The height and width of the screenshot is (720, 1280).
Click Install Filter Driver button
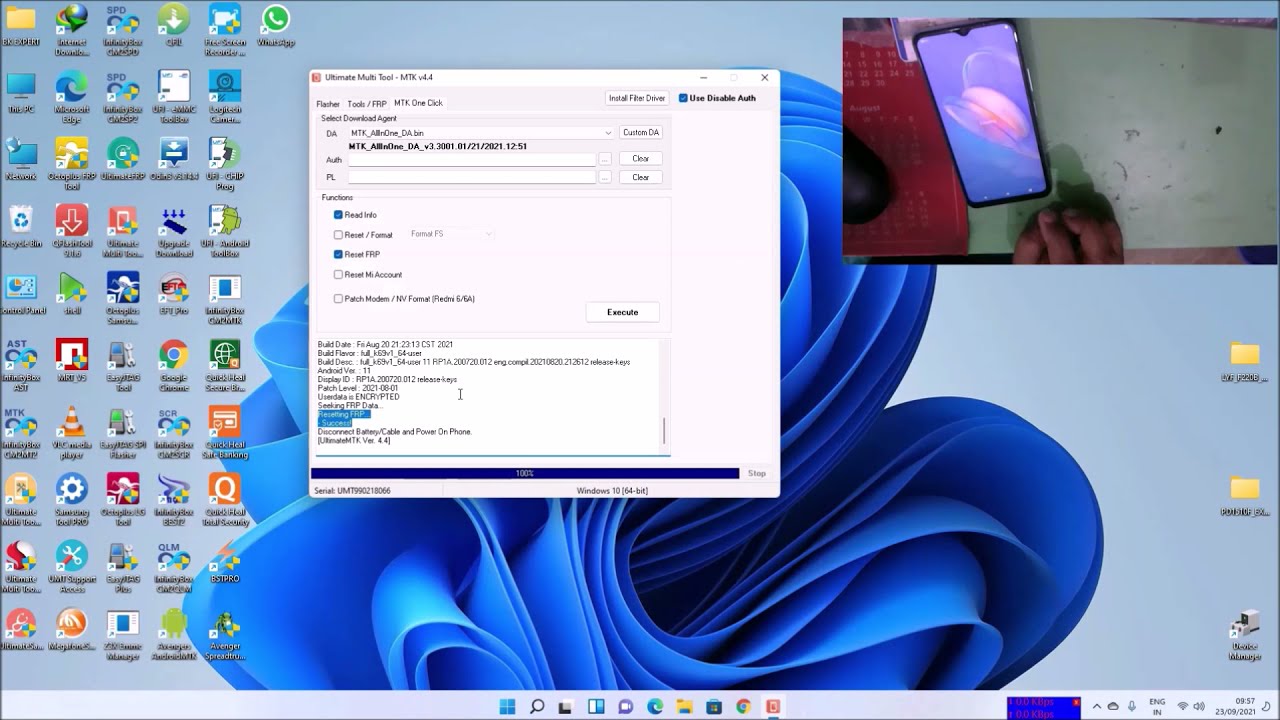coord(637,98)
